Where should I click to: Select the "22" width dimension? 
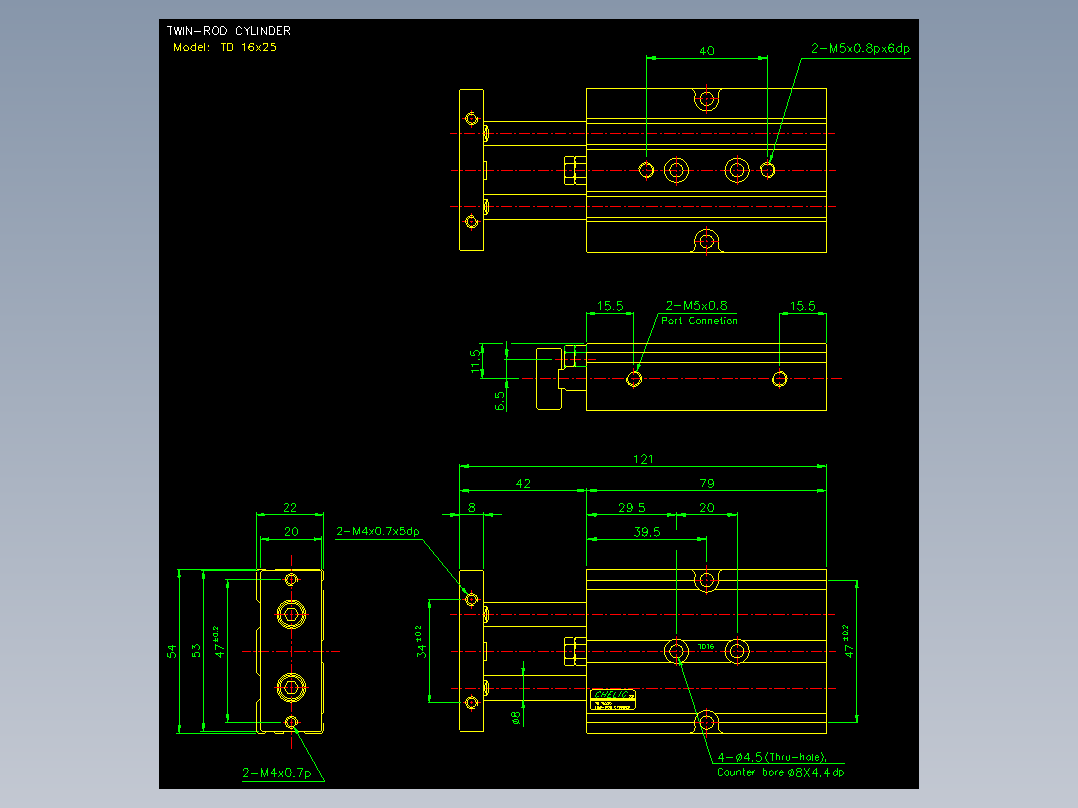pyautogui.click(x=290, y=507)
